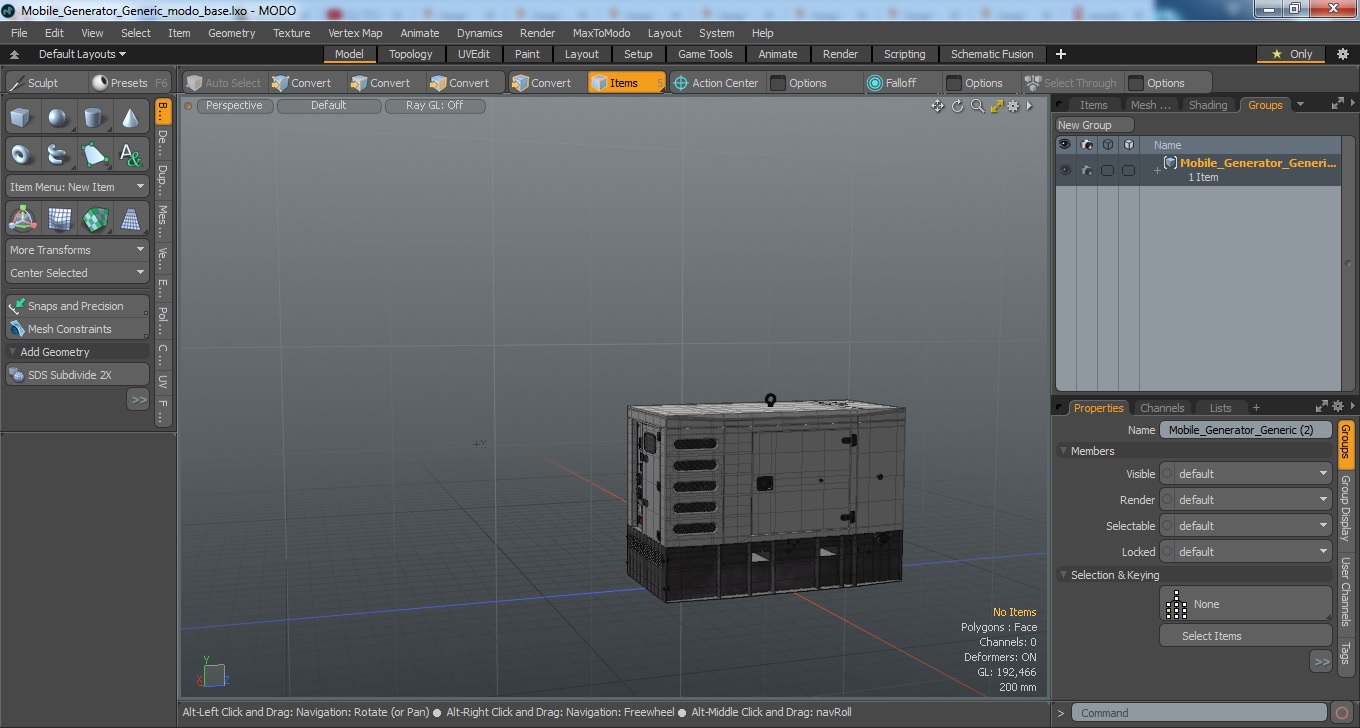Screen dimensions: 1360x728
Task: Open Mesh Constraints
Action: click(x=77, y=329)
